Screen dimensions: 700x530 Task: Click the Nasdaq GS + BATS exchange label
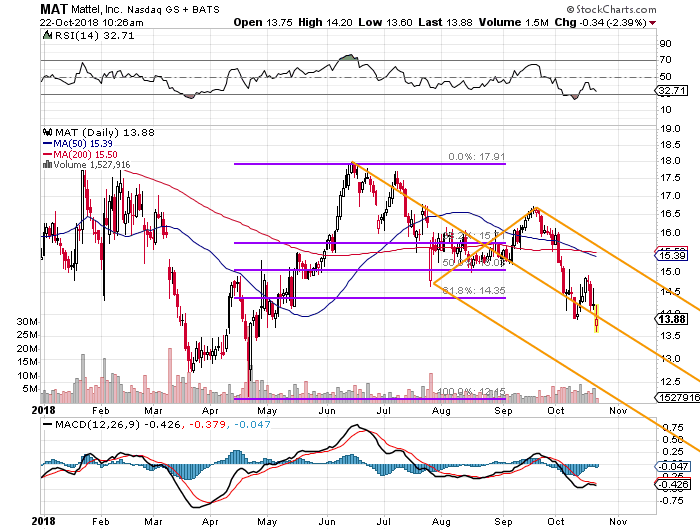click(x=174, y=10)
